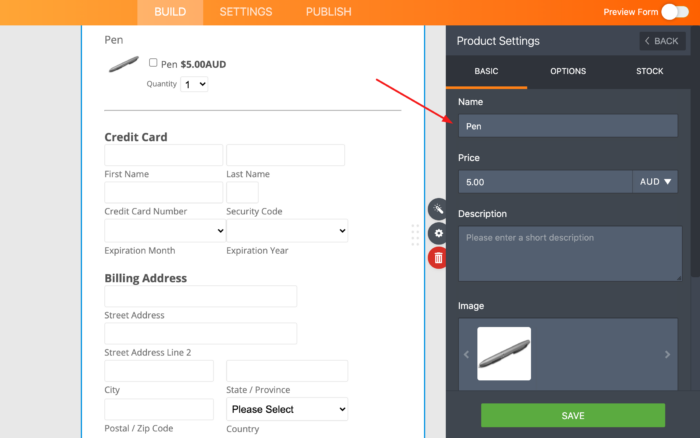Go to the next product image
700x438 pixels.
pyautogui.click(x=667, y=354)
